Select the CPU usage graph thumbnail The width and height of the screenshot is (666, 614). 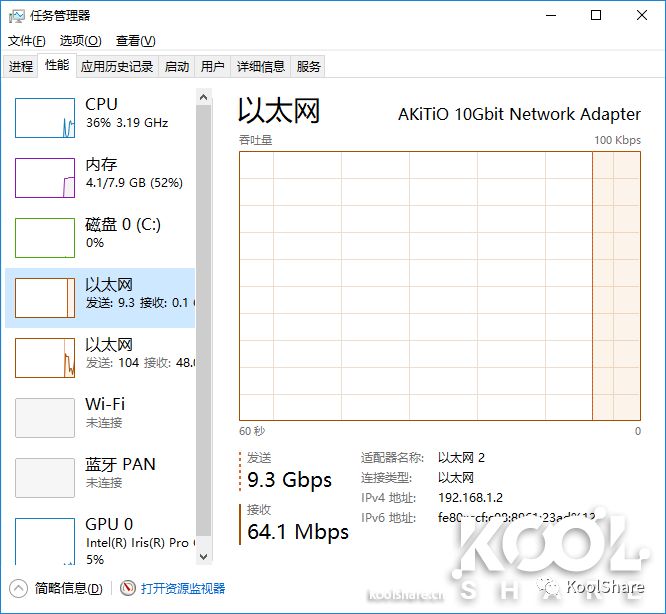tap(45, 118)
